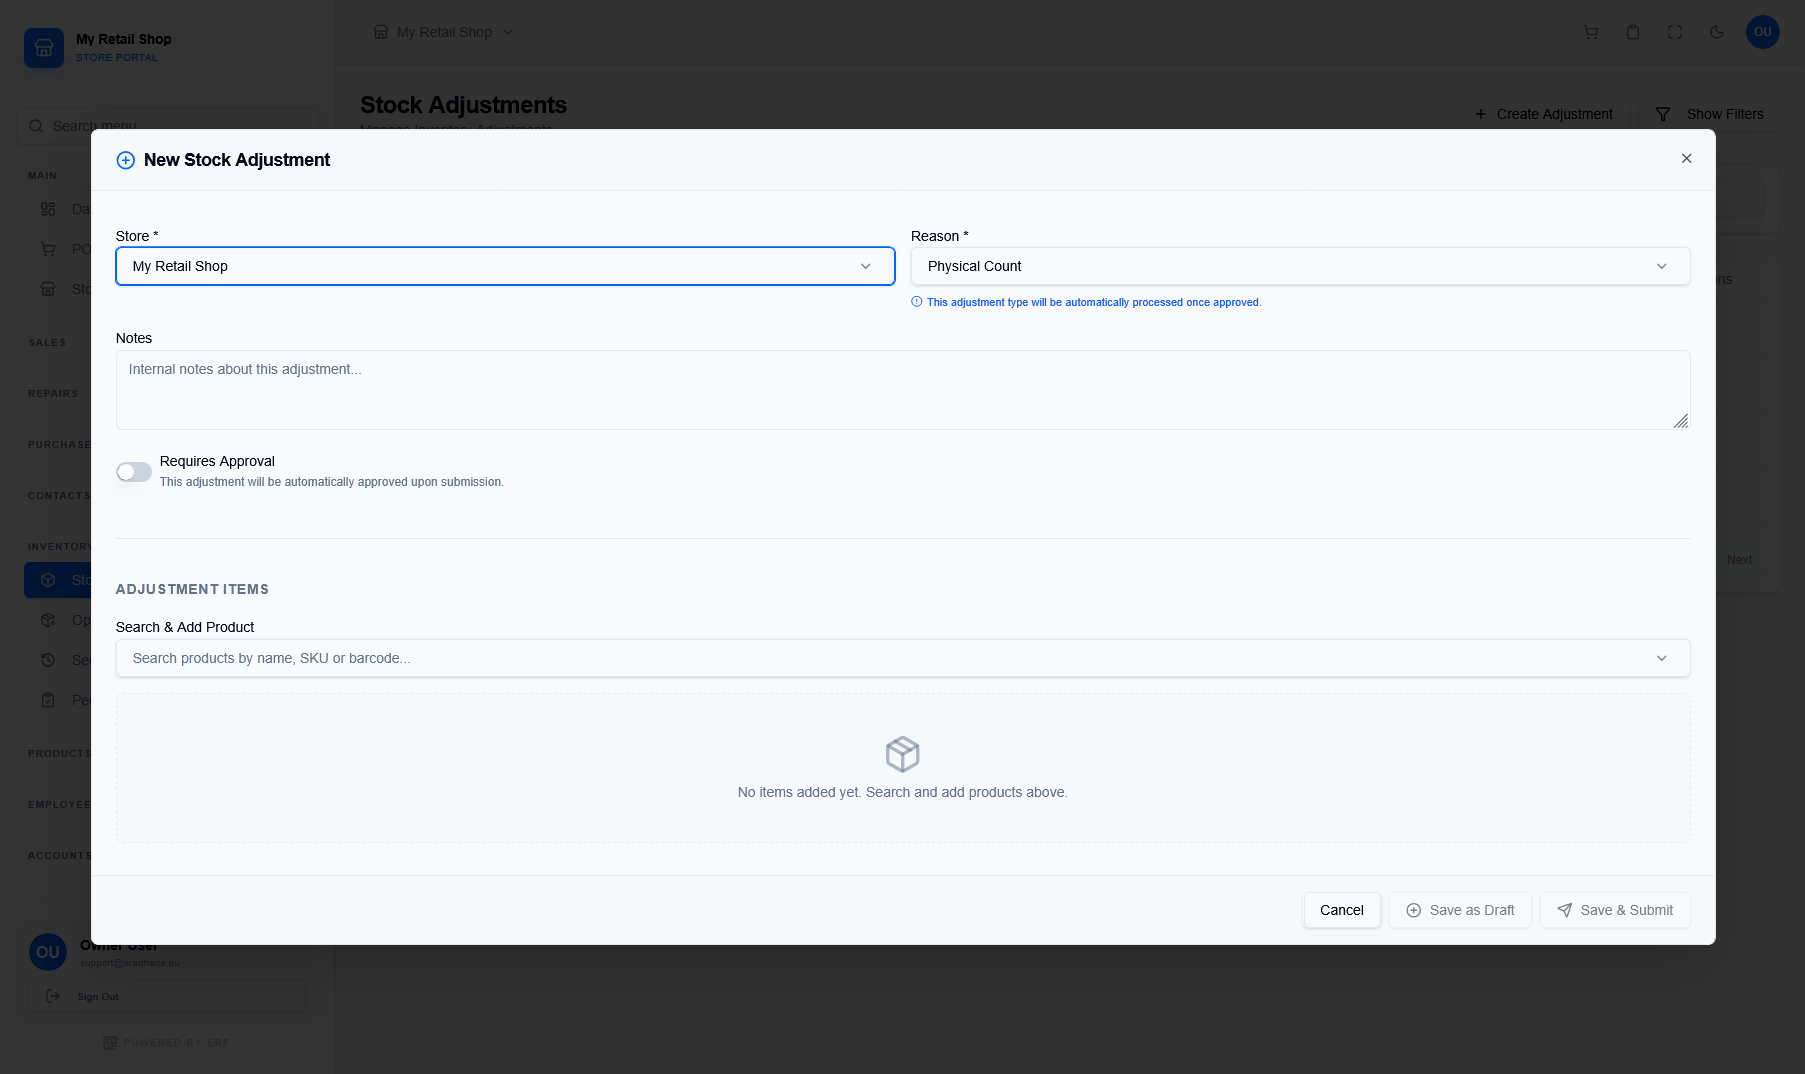Screen dimensions: 1805x1074
Task: Open the OU user avatar menu
Action: coord(1762,32)
